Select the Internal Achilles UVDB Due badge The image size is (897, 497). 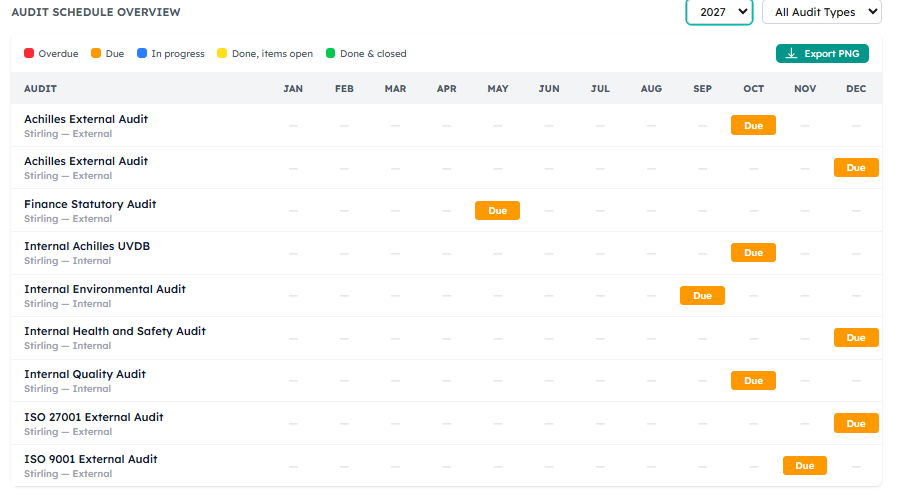[753, 252]
